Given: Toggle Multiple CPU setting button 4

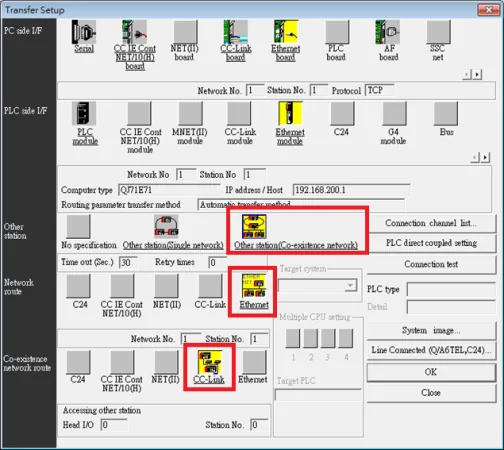Looking at the screenshot, I should pyautogui.click(x=346, y=338).
